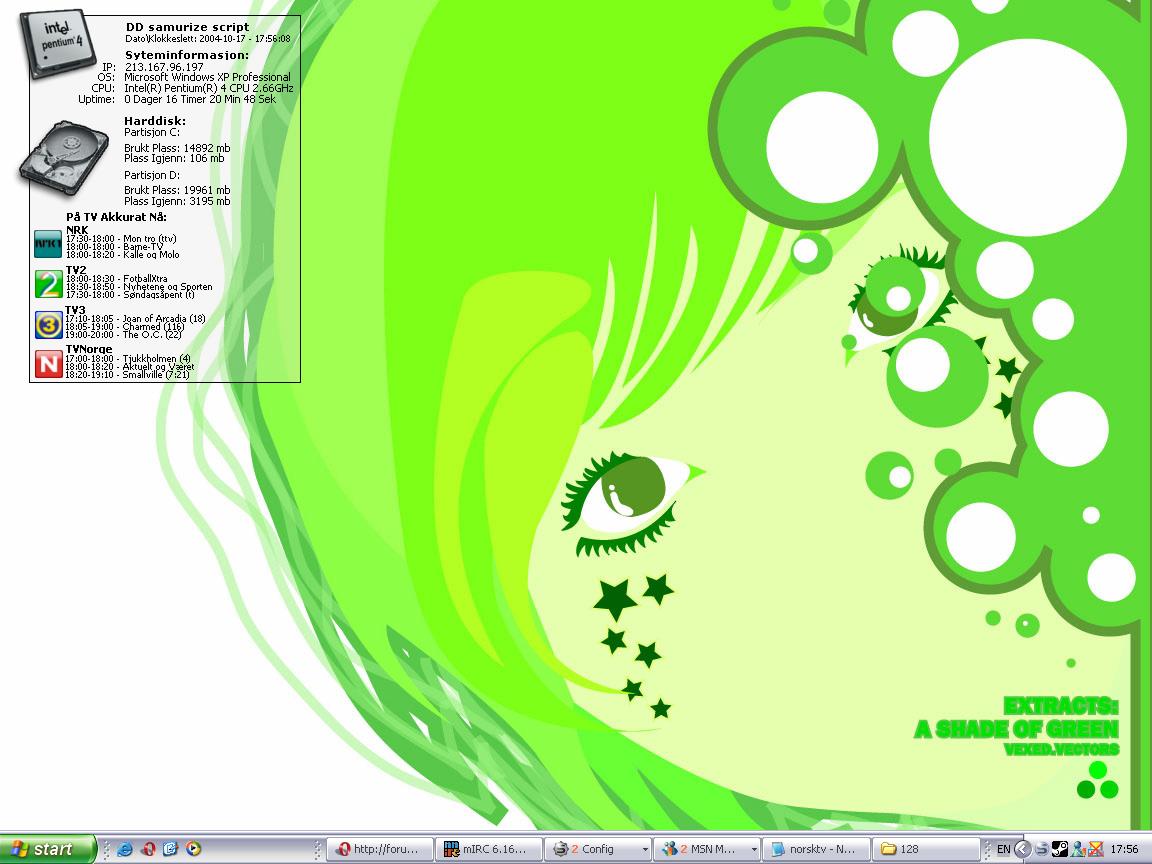Screen dimensions: 1152x864
Task: Click the 'The O.C. (22)' programme line
Action: click(123, 335)
